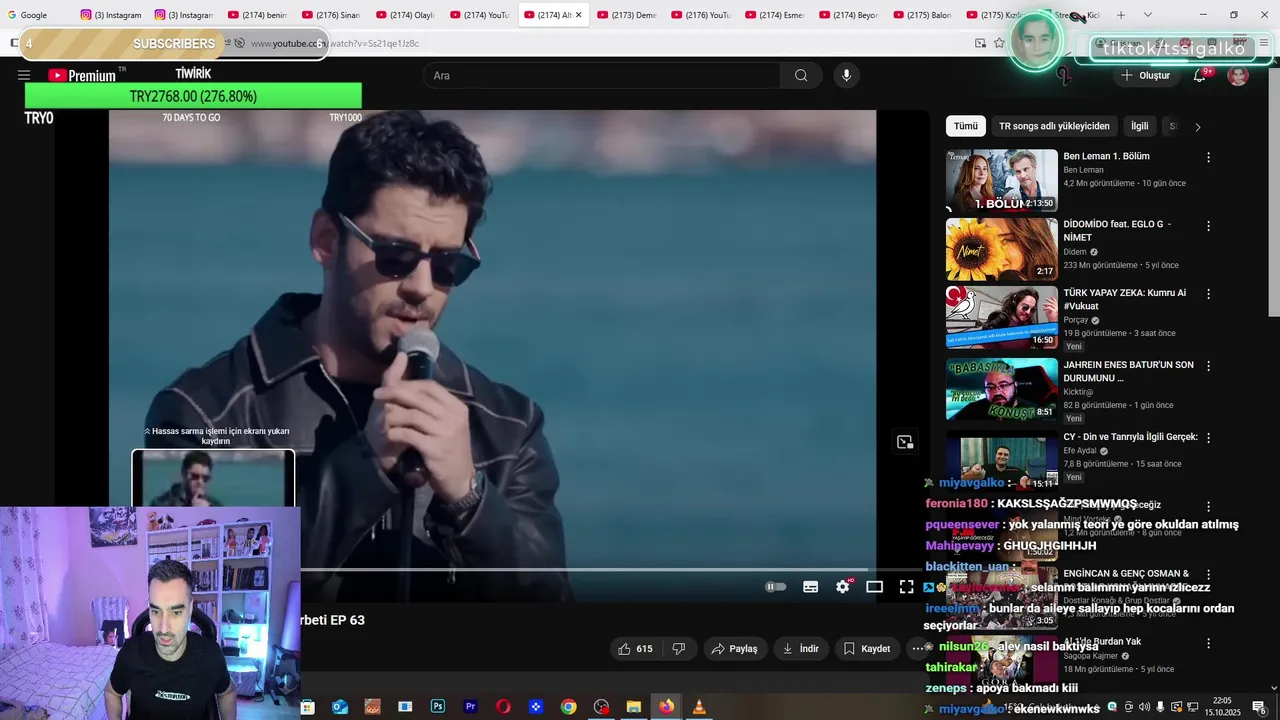1280x720 pixels.
Task: Open File Explorer from the taskbar
Action: (x=633, y=707)
